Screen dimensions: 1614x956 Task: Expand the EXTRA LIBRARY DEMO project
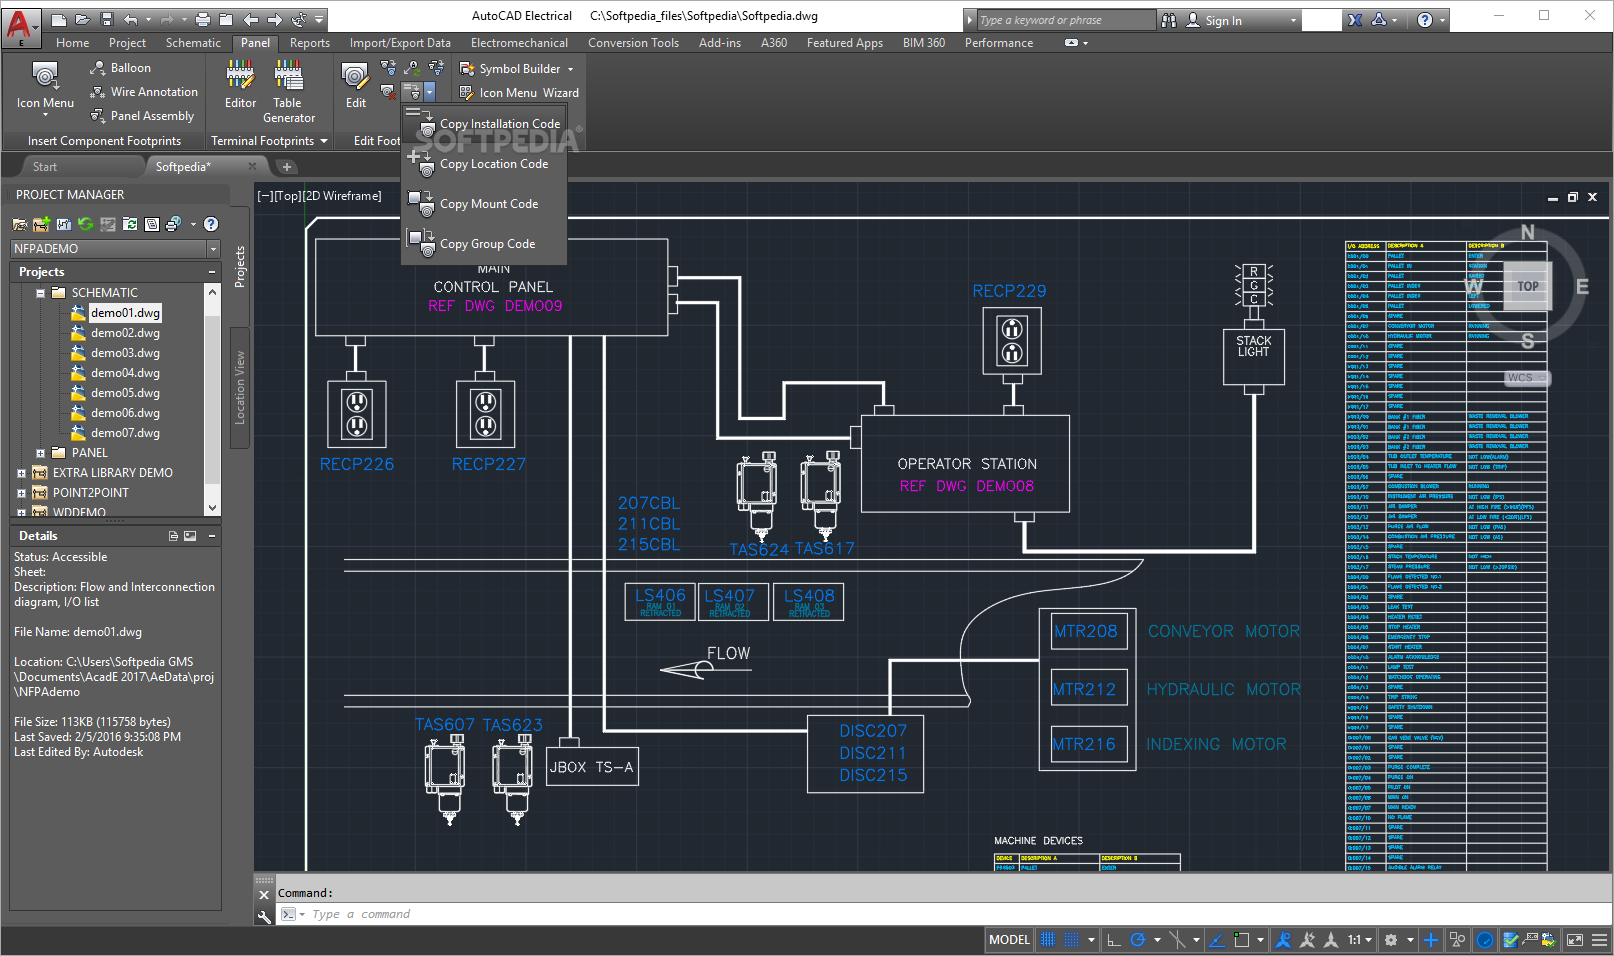[x=21, y=473]
